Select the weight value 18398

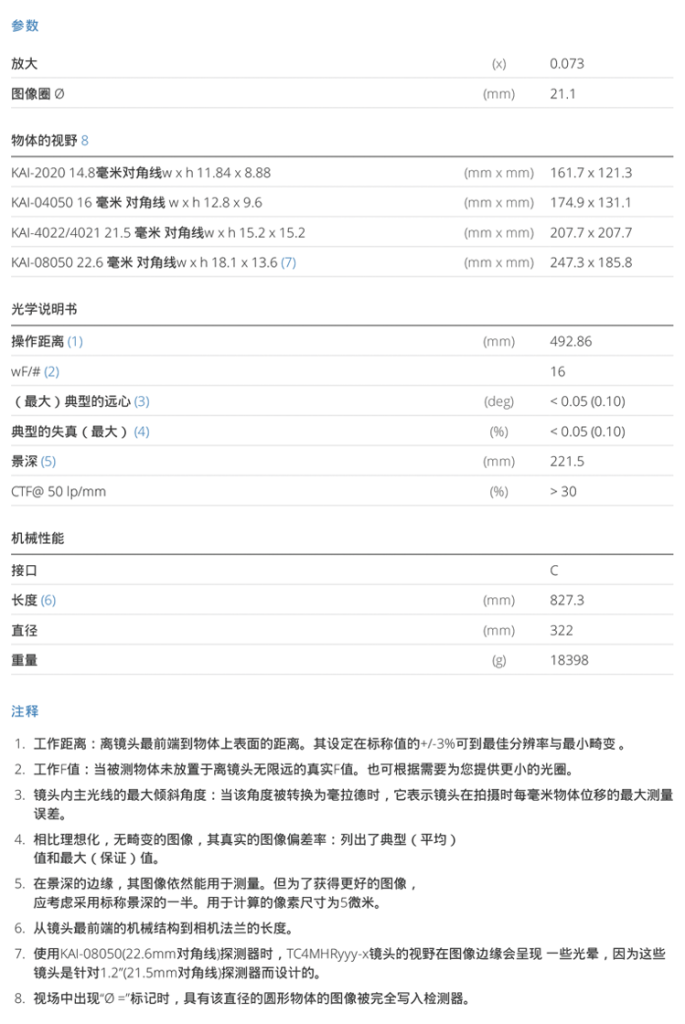pyautogui.click(x=569, y=661)
